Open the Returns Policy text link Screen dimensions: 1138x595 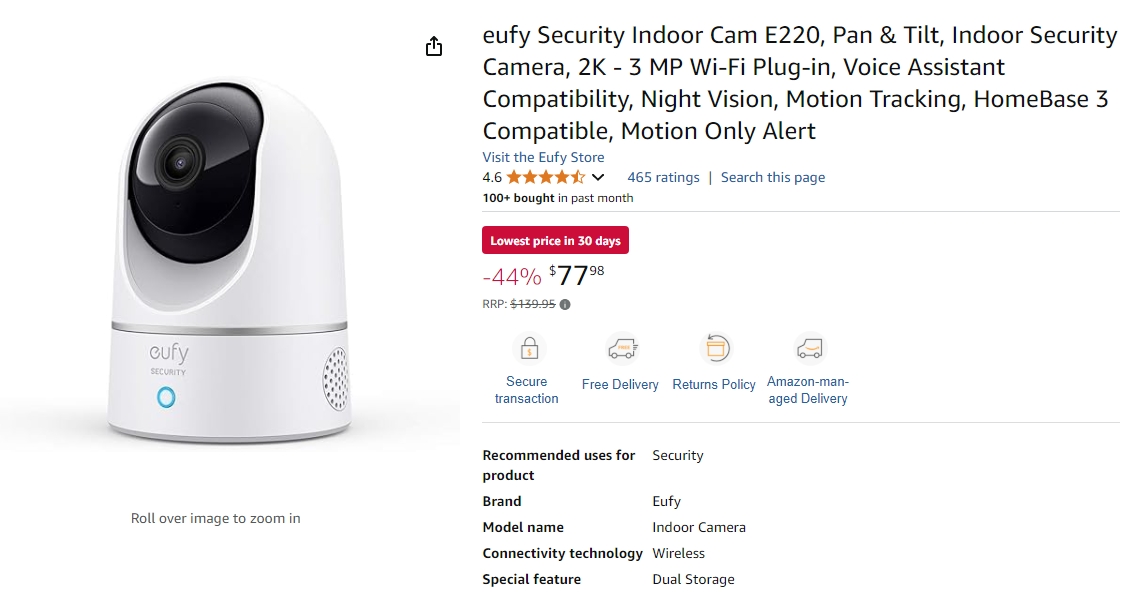pos(713,385)
